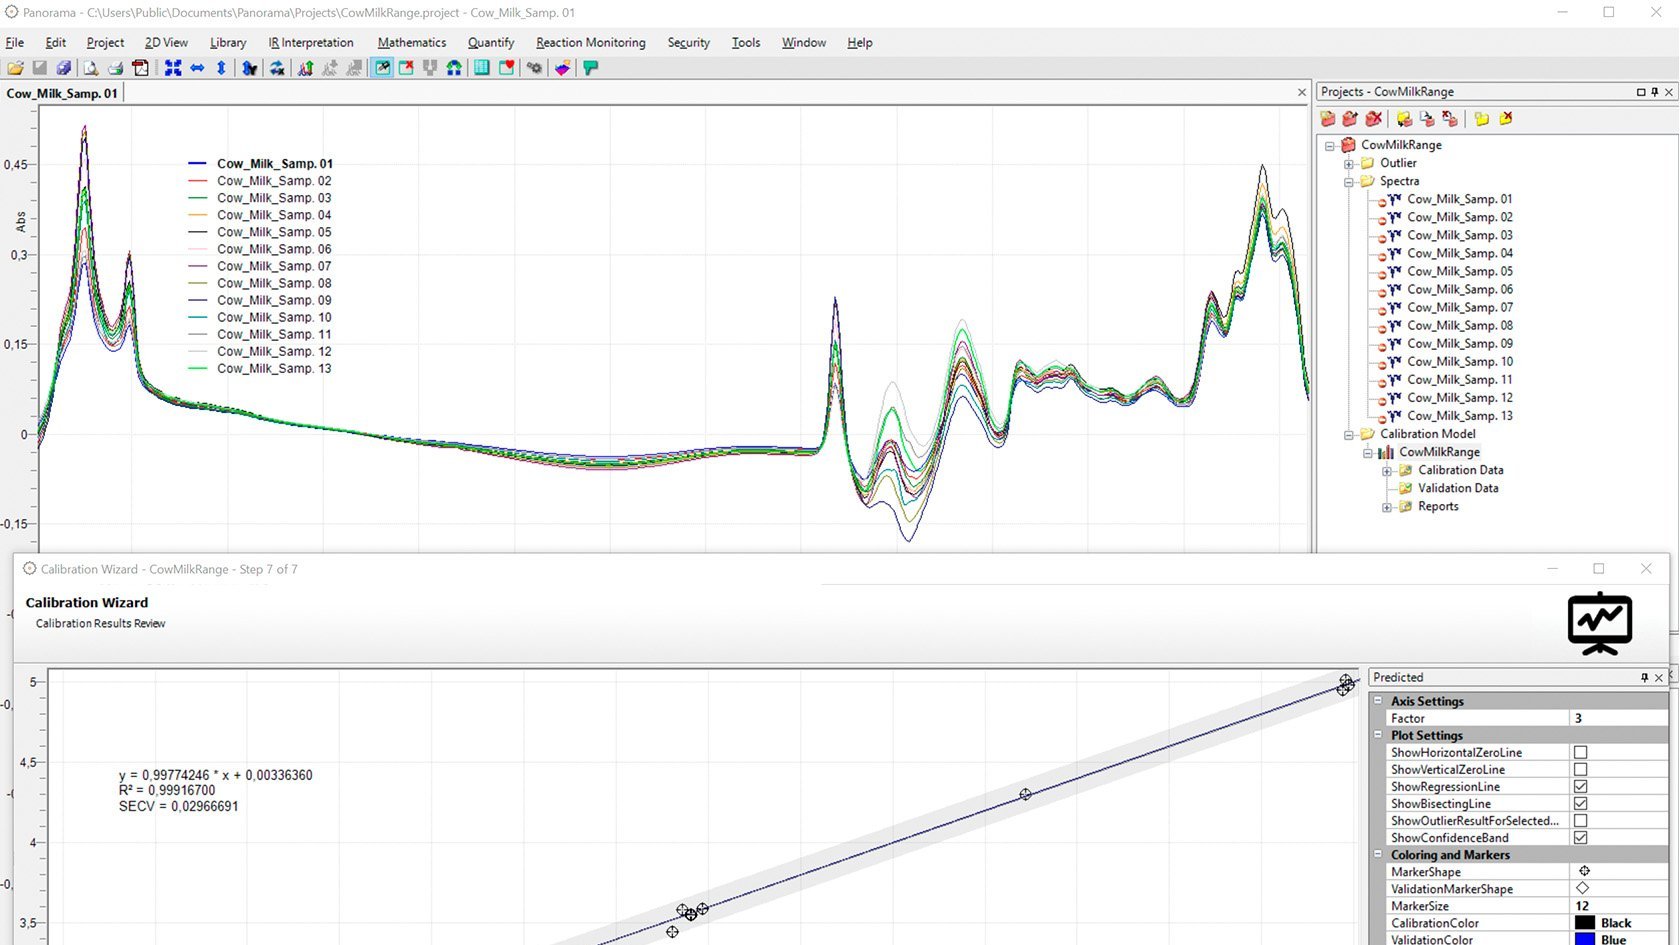Click the Black CalibrationColor swatch
Image resolution: width=1680 pixels, height=945 pixels.
point(1585,923)
